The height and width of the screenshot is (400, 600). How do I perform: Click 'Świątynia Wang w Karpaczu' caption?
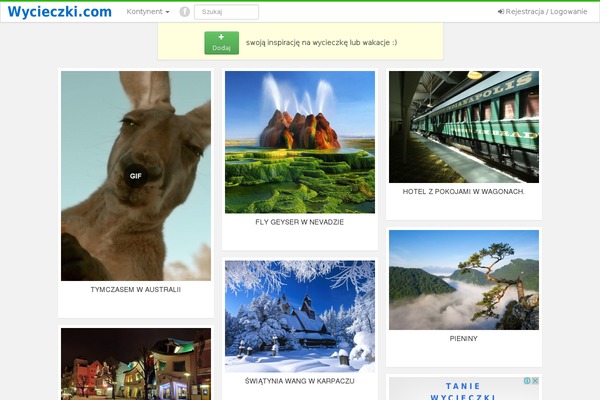[x=300, y=381]
